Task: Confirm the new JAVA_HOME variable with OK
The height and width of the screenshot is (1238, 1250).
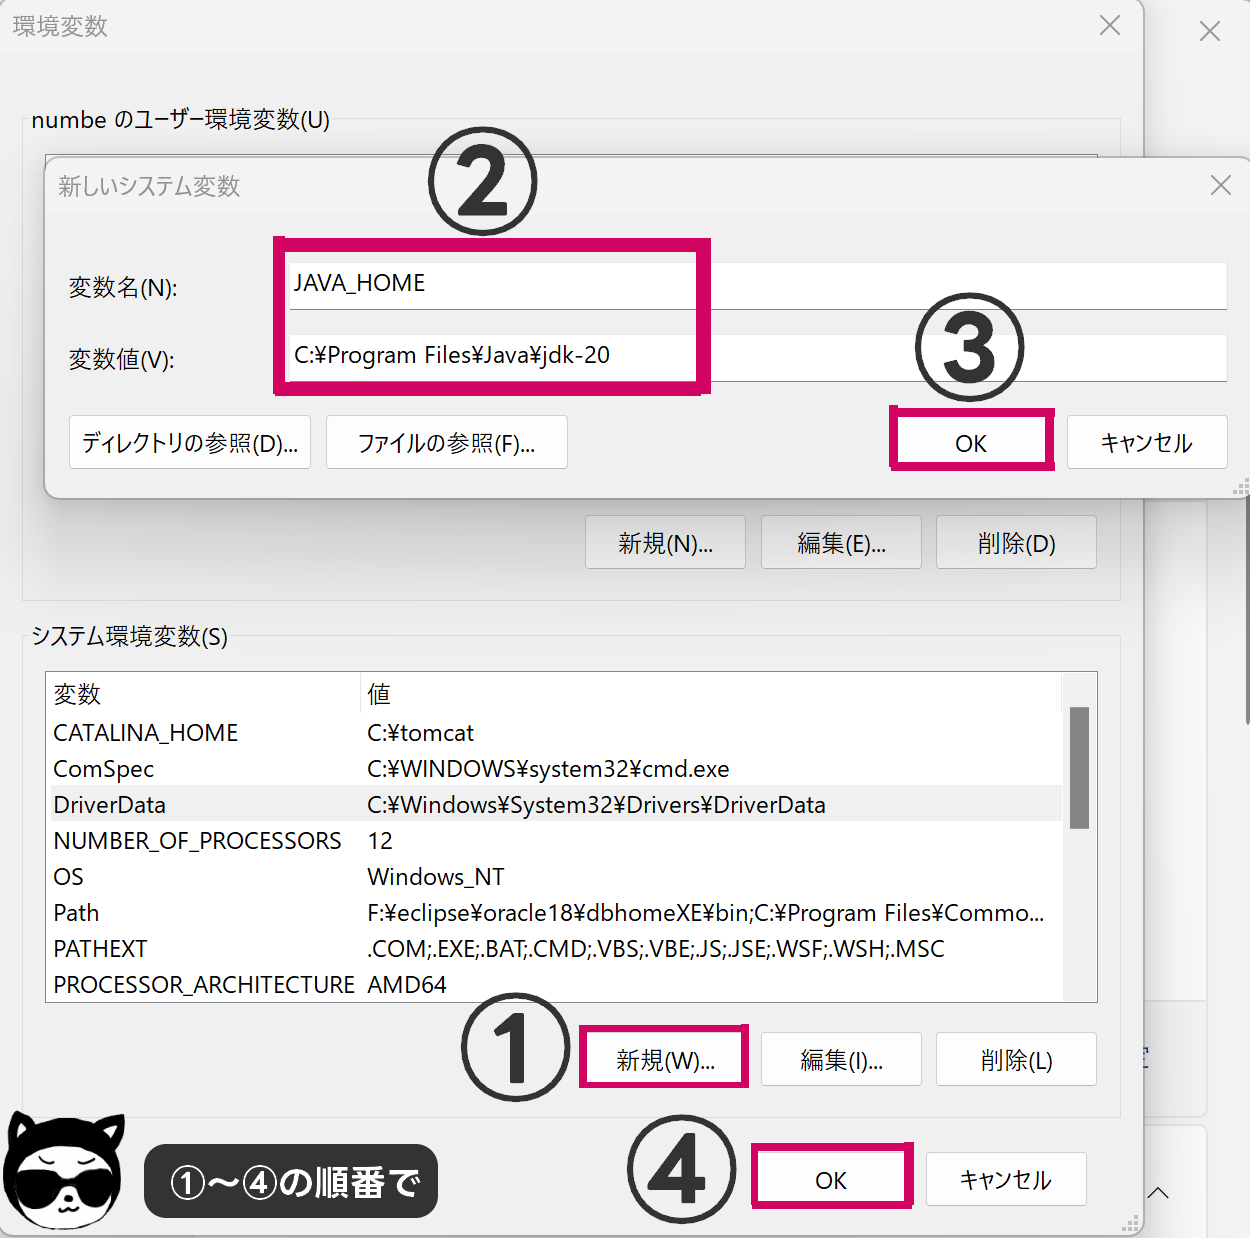Action: click(x=970, y=441)
